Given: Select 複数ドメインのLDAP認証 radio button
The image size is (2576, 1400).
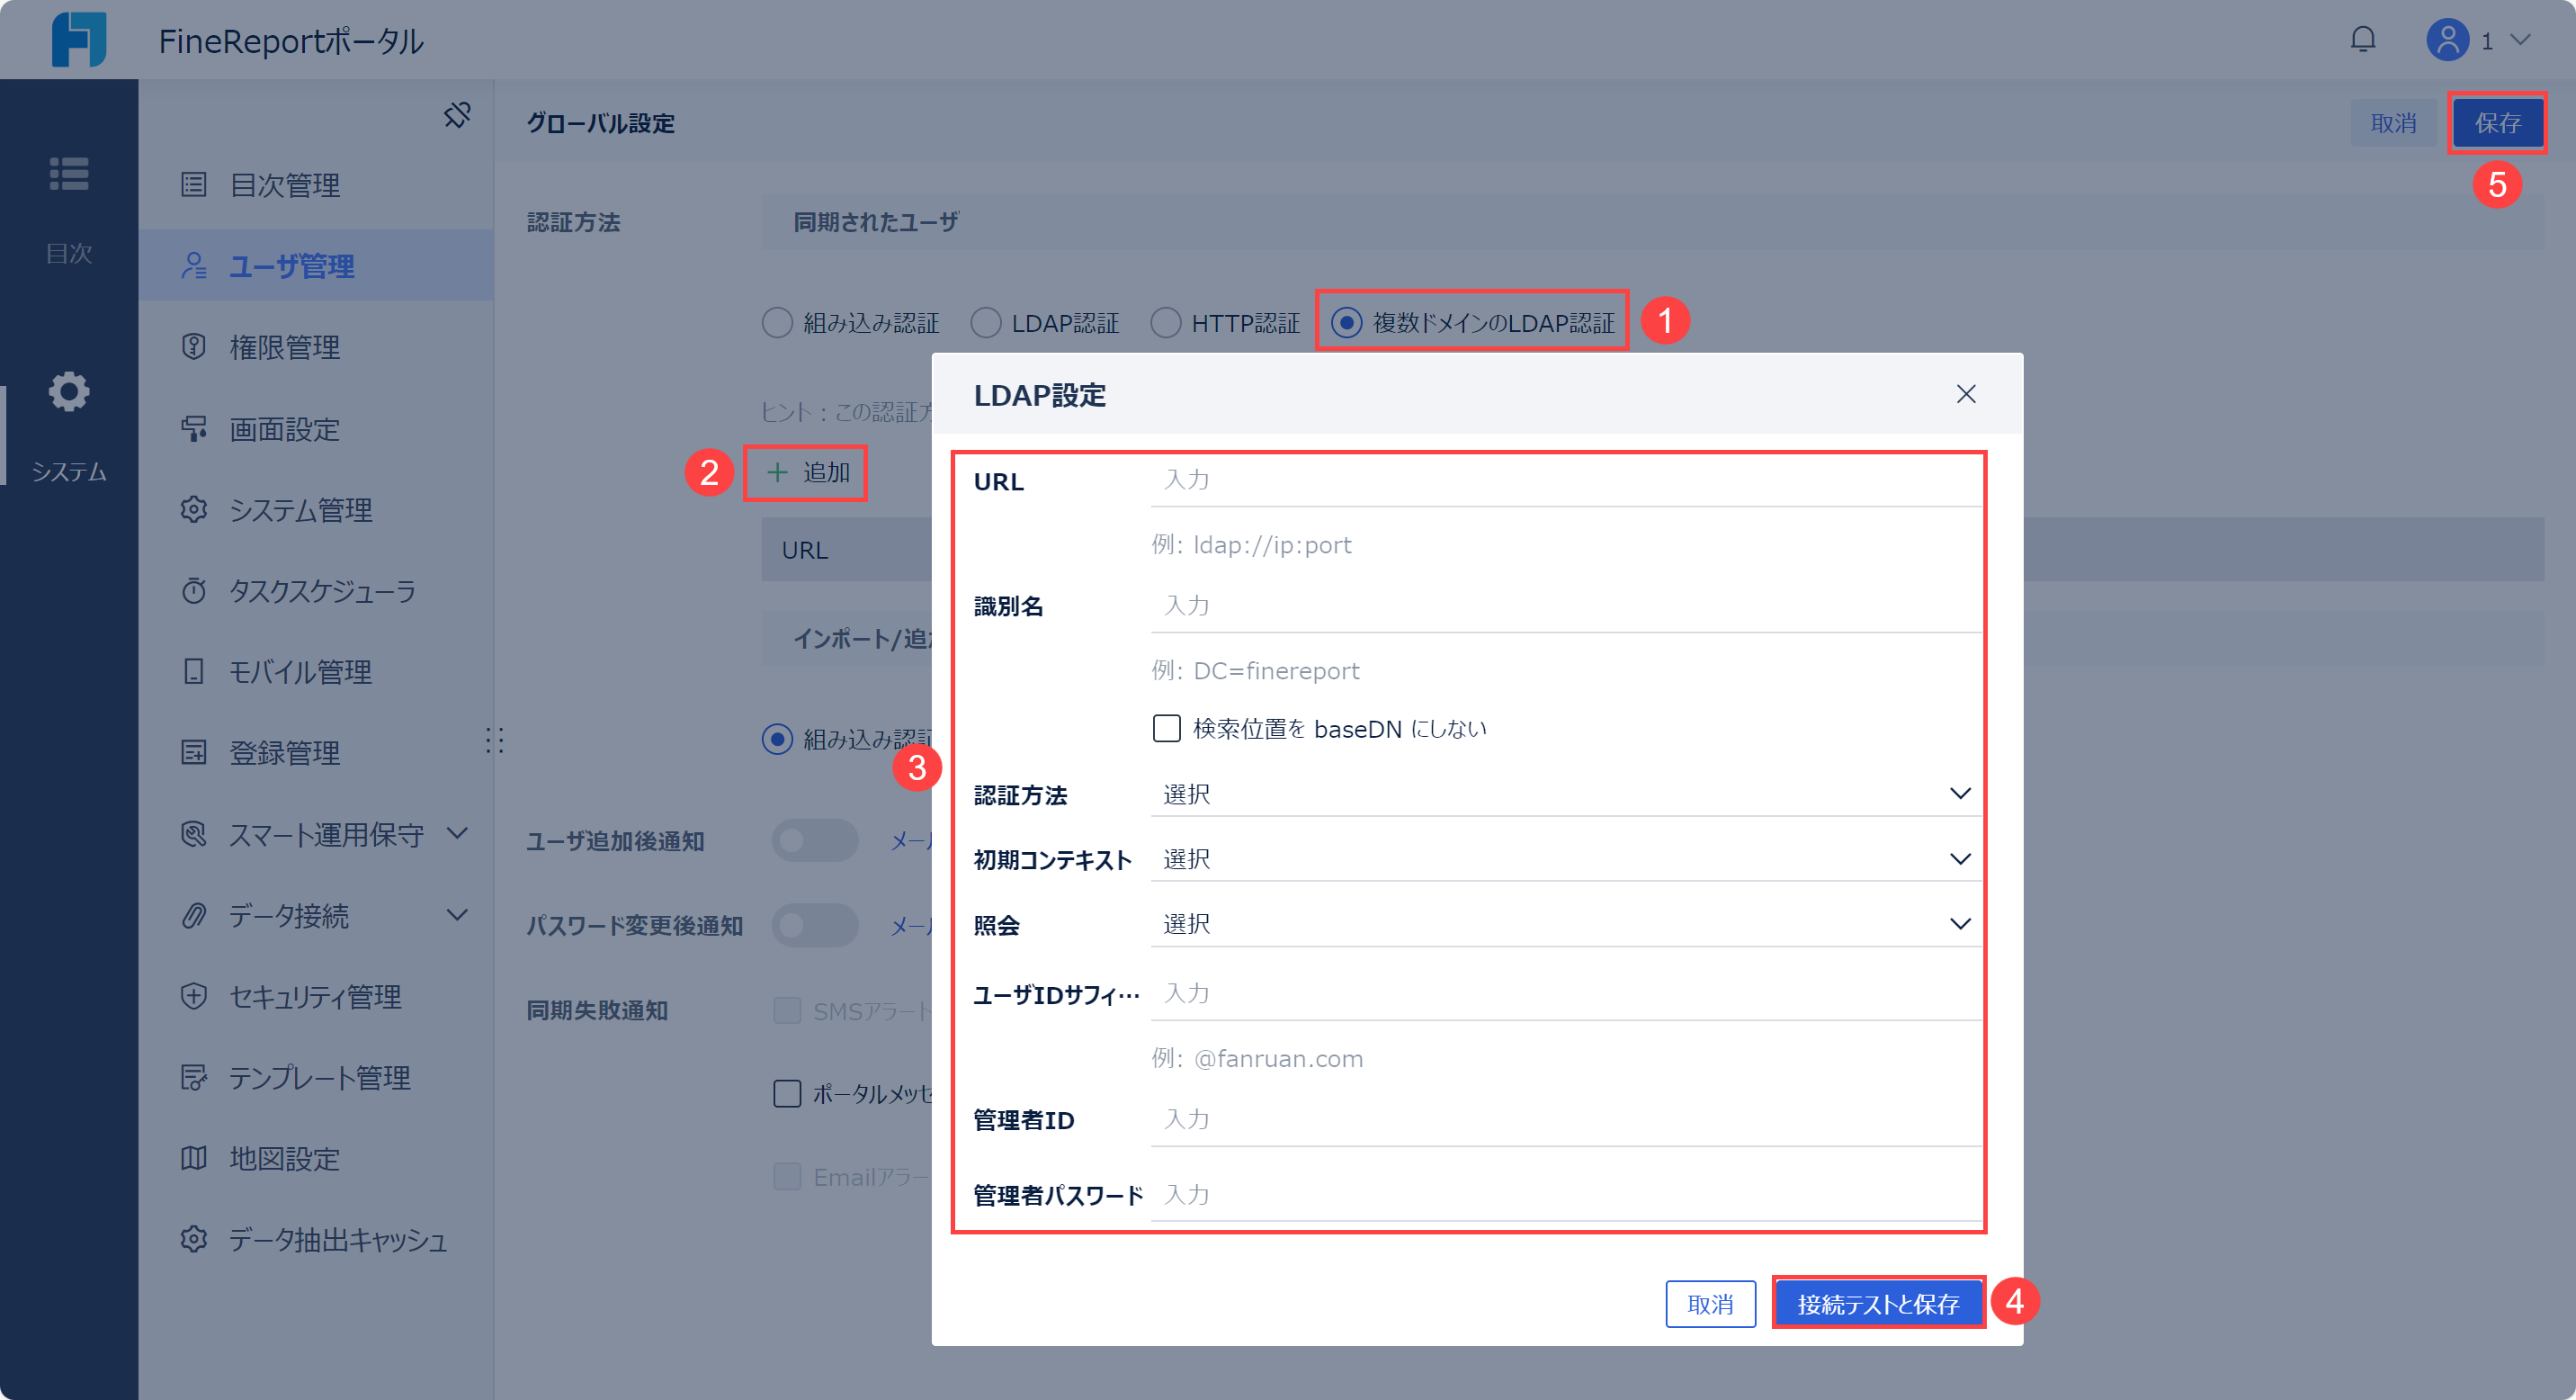Looking at the screenshot, I should [1349, 322].
